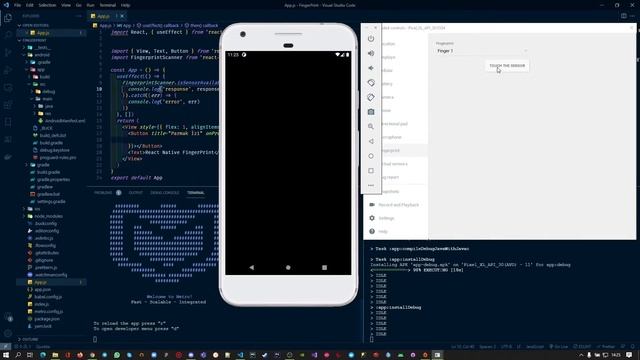Open the File menu

(x=18, y=5)
